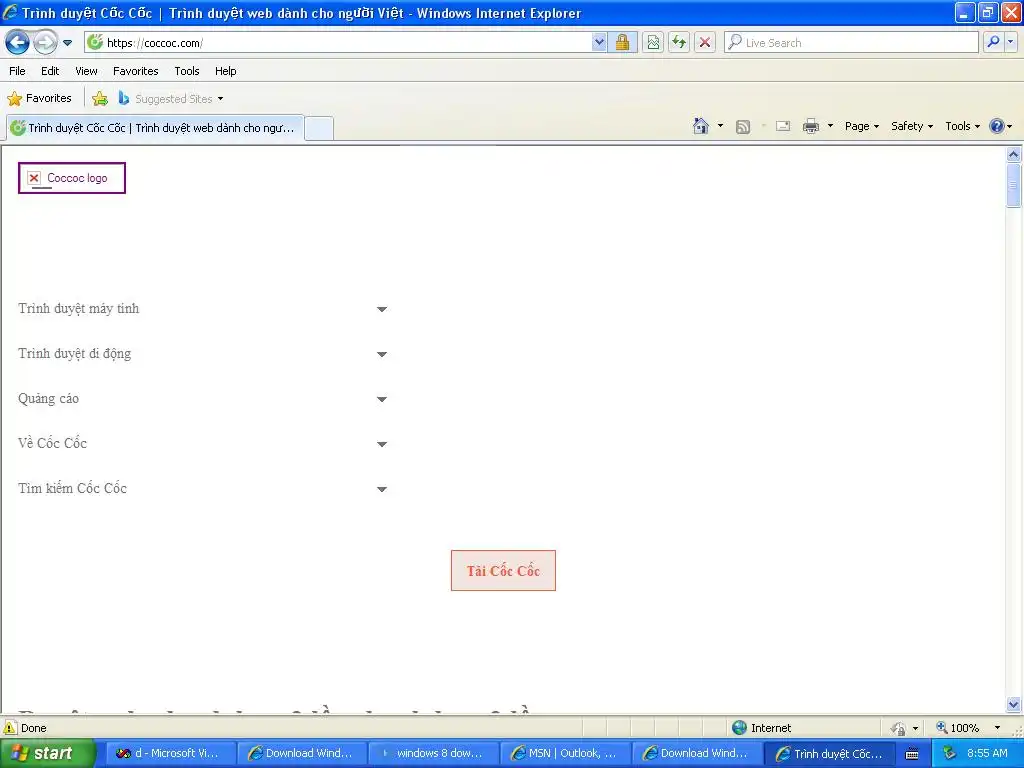Open a new blank tab
Screen dimensions: 1024x768
[x=319, y=128]
